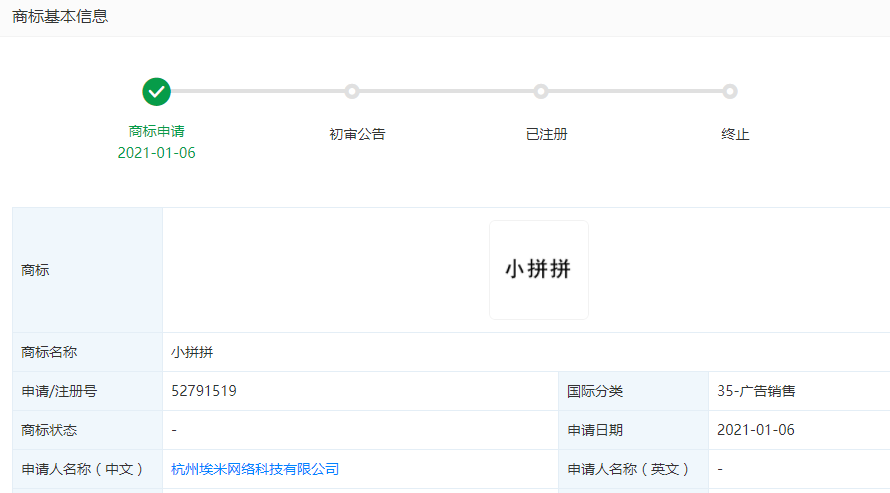Click progress line between 初审公告 and 已注册
Image resolution: width=890 pixels, height=493 pixels.
pyautogui.click(x=446, y=92)
